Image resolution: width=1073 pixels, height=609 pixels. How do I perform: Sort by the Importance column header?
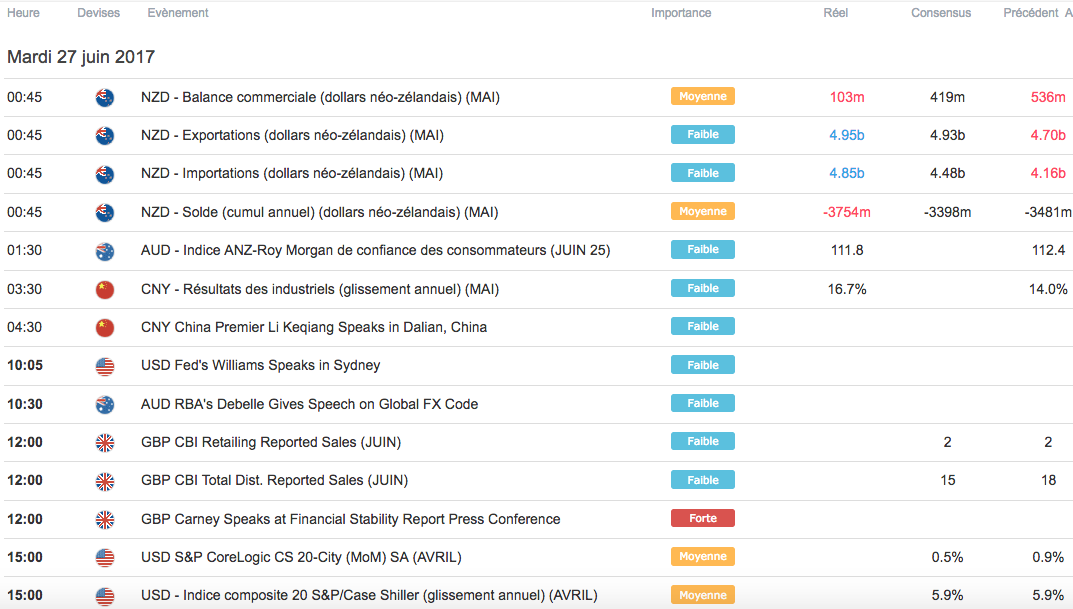pos(681,13)
